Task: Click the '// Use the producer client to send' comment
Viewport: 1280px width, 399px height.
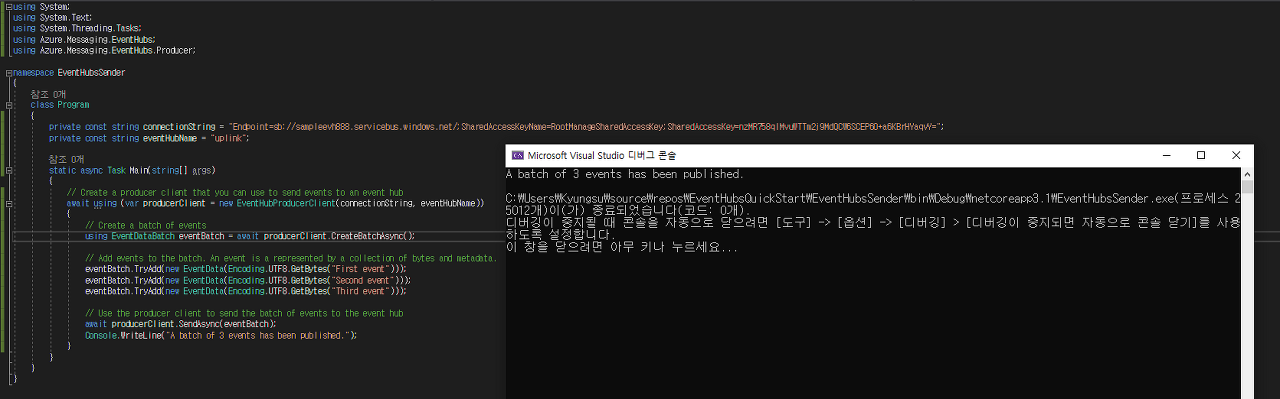Action: click(244, 313)
